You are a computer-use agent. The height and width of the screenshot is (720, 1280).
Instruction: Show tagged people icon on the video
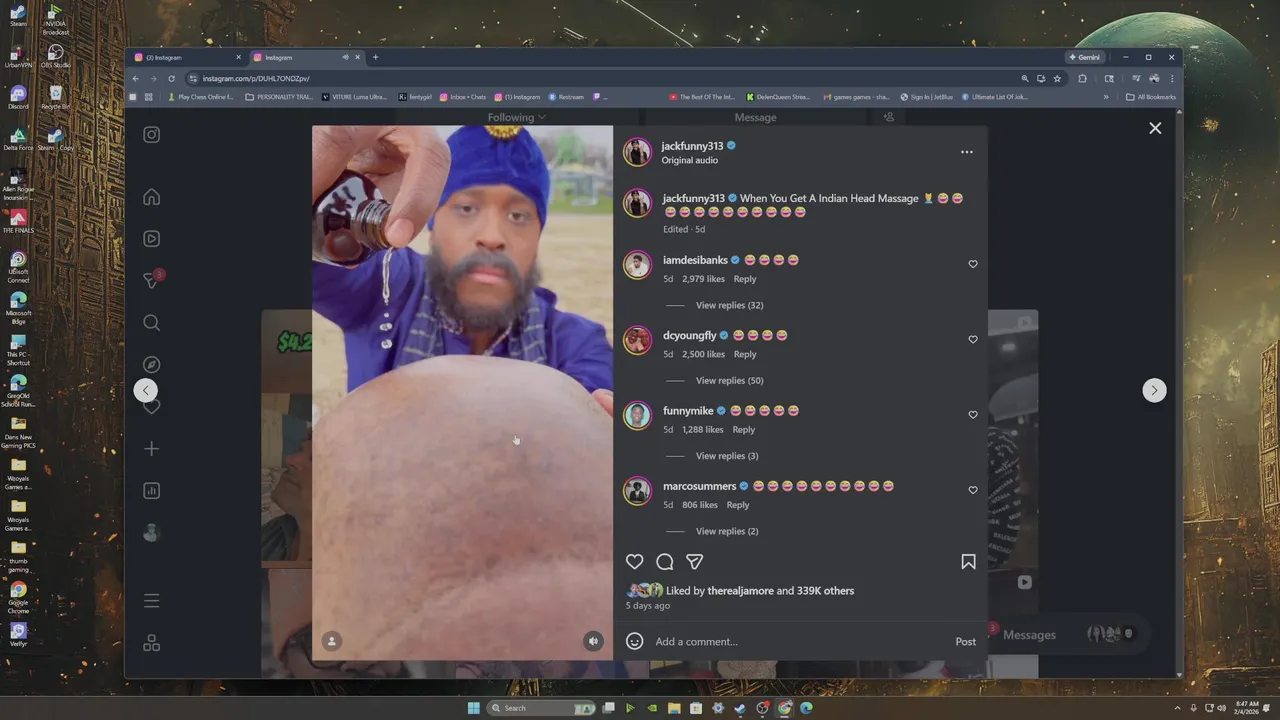point(332,641)
